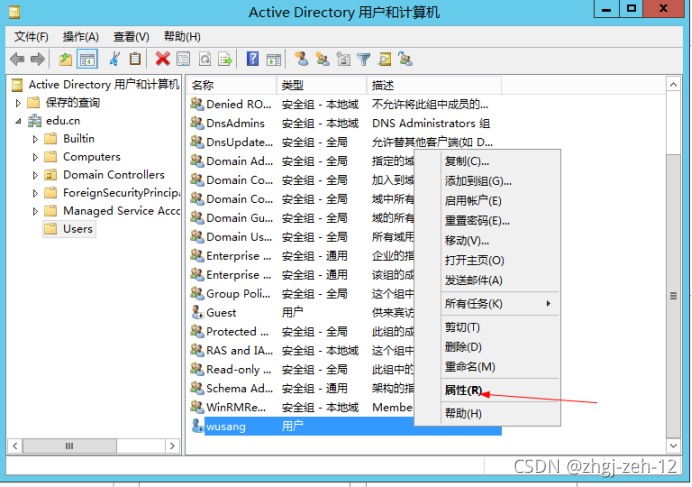Click the Find objects icon
The image size is (692, 487).
[384, 59]
